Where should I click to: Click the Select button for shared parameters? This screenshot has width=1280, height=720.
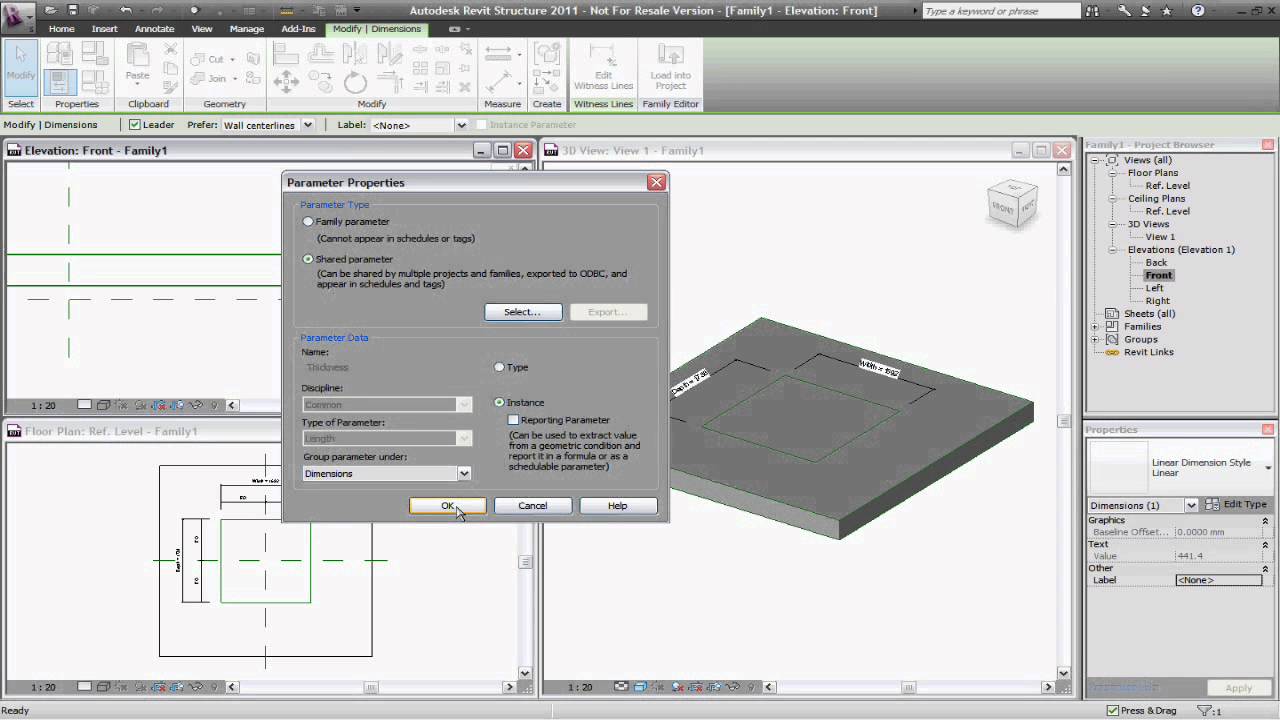(x=523, y=311)
